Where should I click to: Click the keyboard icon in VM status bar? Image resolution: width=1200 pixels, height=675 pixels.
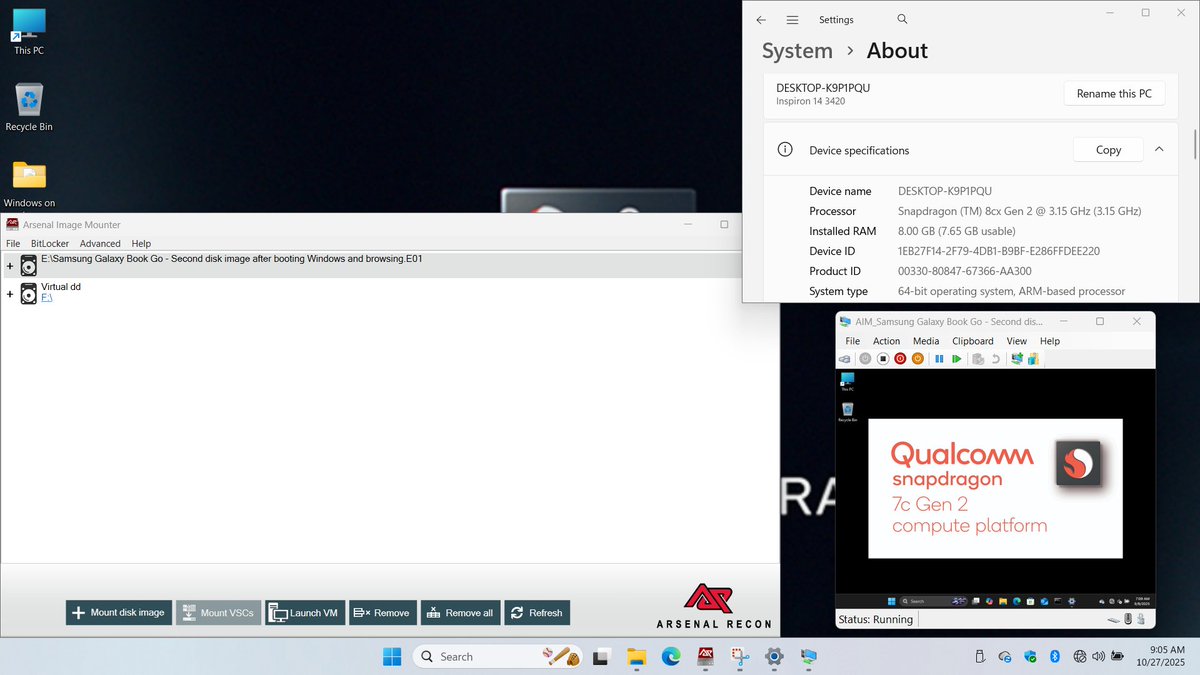click(1112, 619)
